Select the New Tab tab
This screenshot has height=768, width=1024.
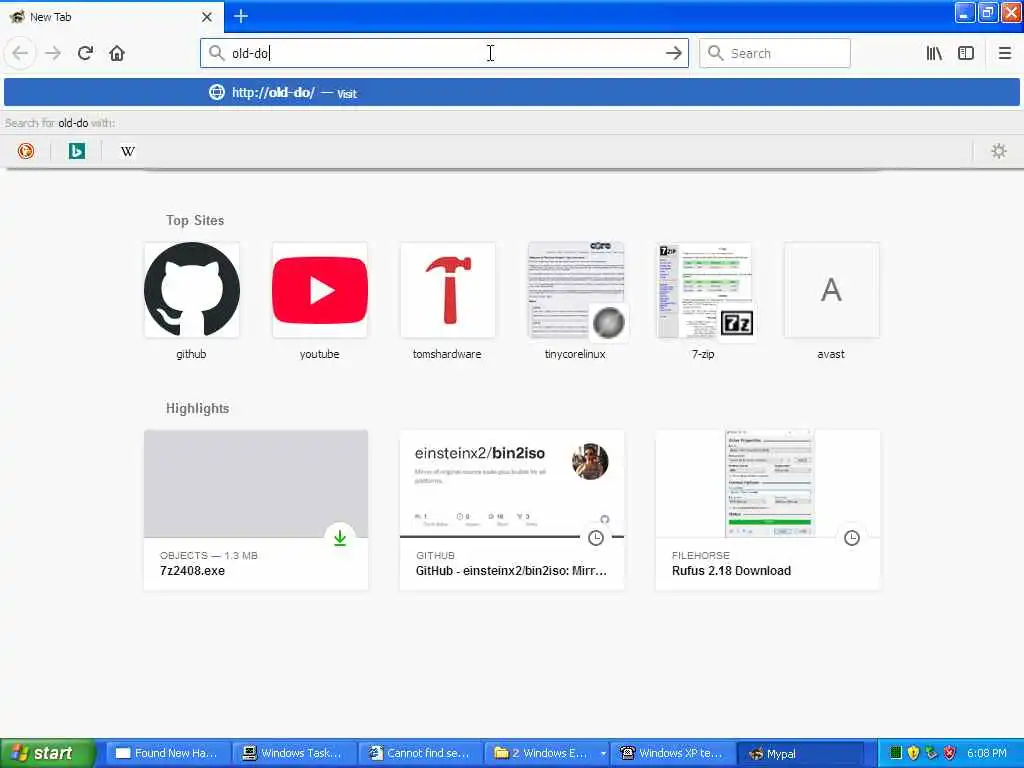pyautogui.click(x=111, y=17)
